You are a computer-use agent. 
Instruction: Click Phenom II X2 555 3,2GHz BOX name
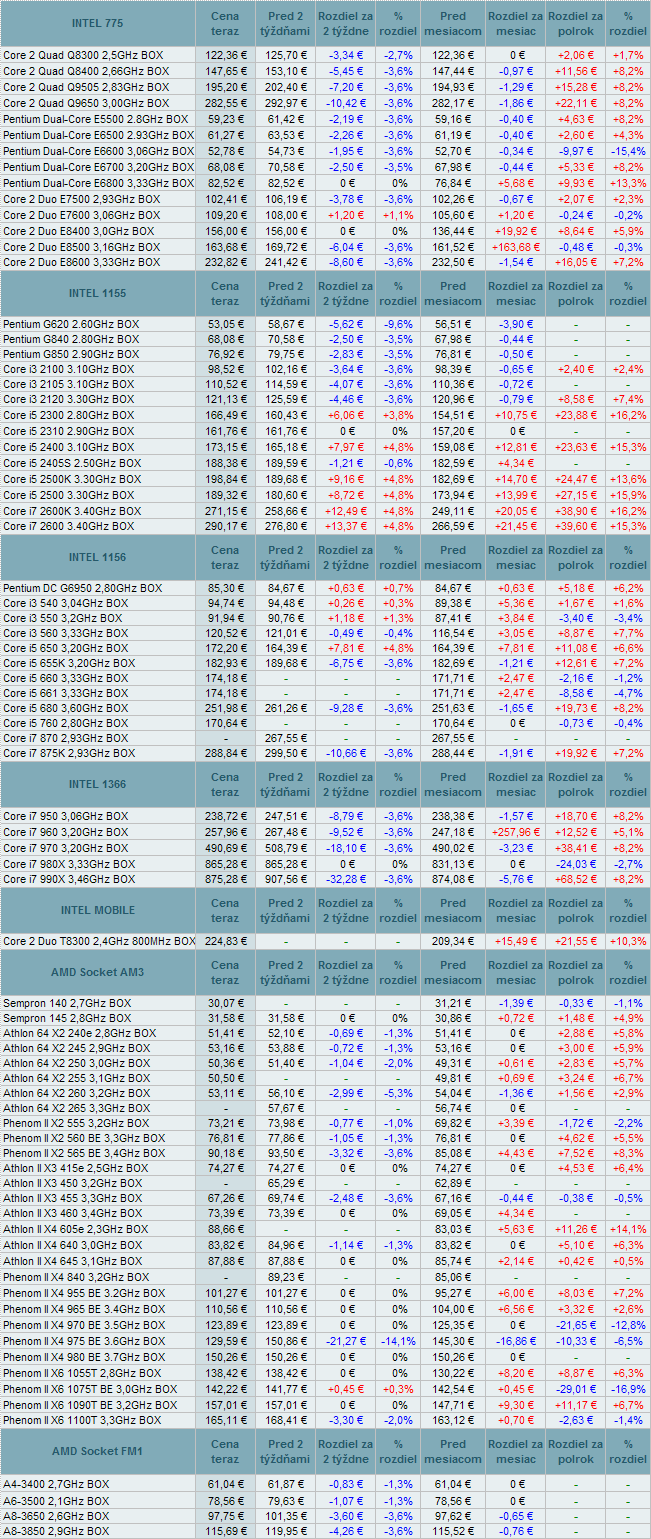point(75,1125)
